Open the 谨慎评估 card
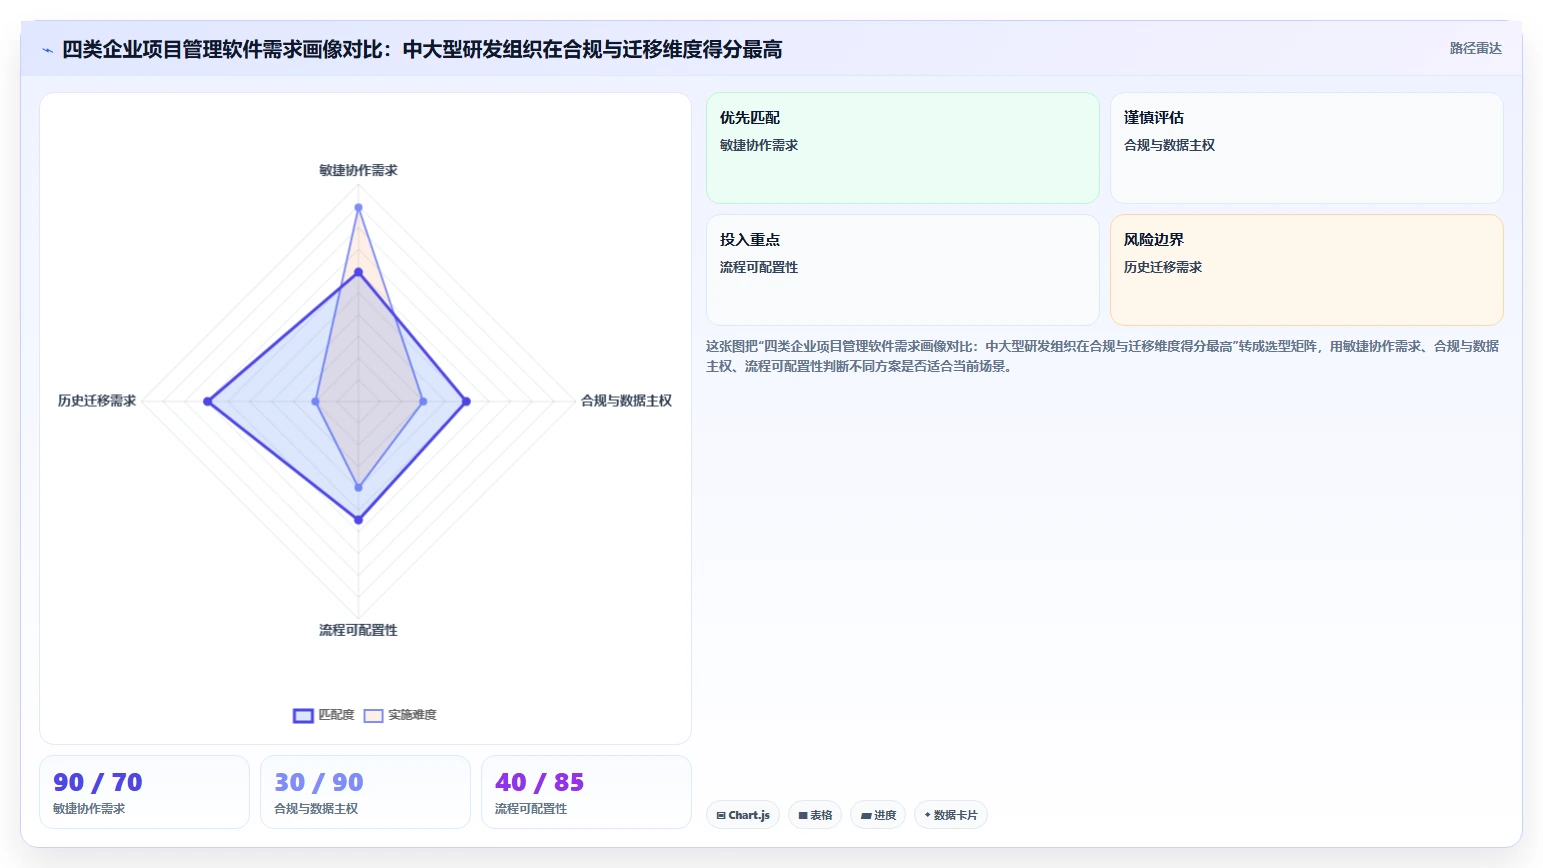The height and width of the screenshot is (868, 1543). click(x=1307, y=148)
